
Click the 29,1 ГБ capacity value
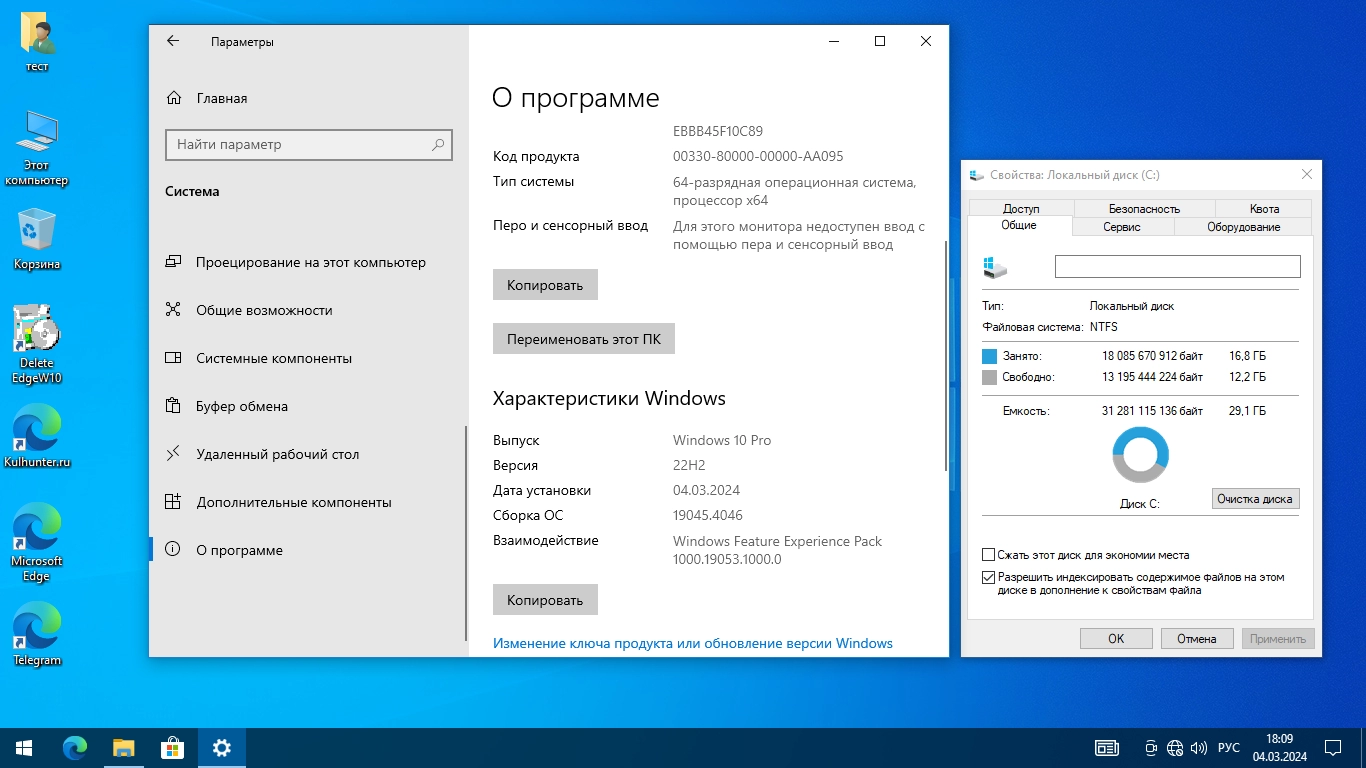tap(1247, 410)
